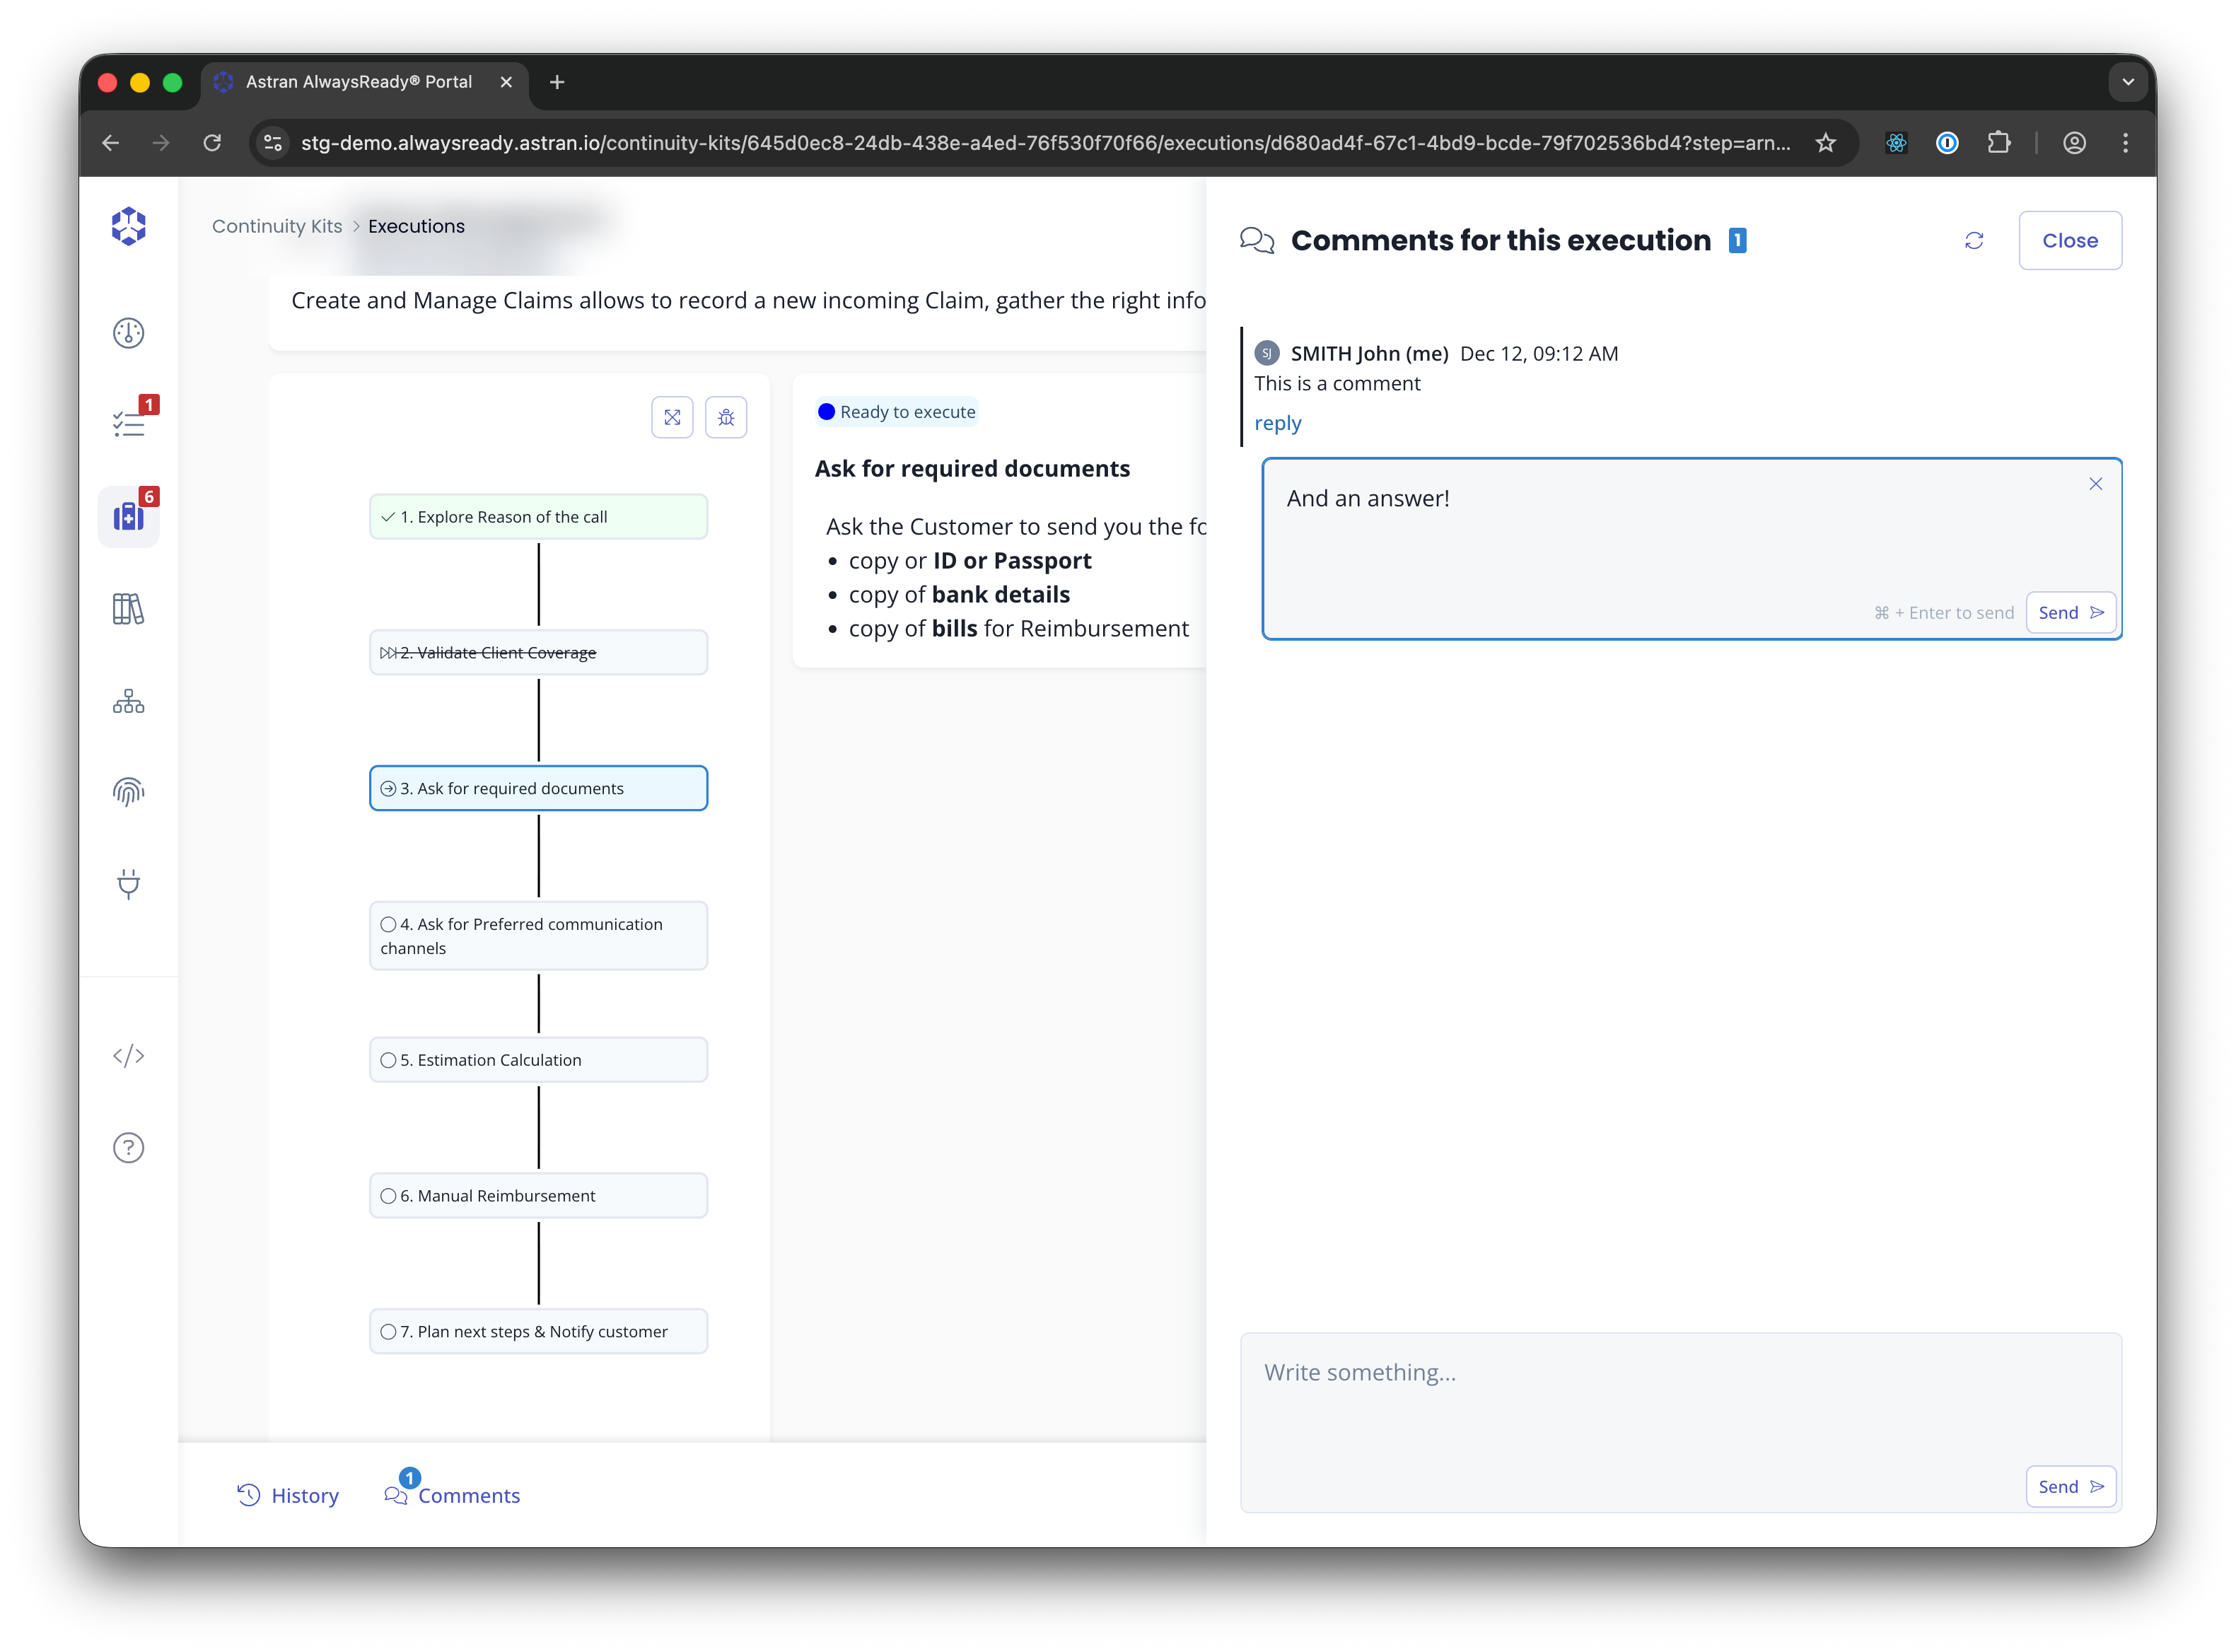
Task: Refresh the comments panel
Action: [1974, 241]
